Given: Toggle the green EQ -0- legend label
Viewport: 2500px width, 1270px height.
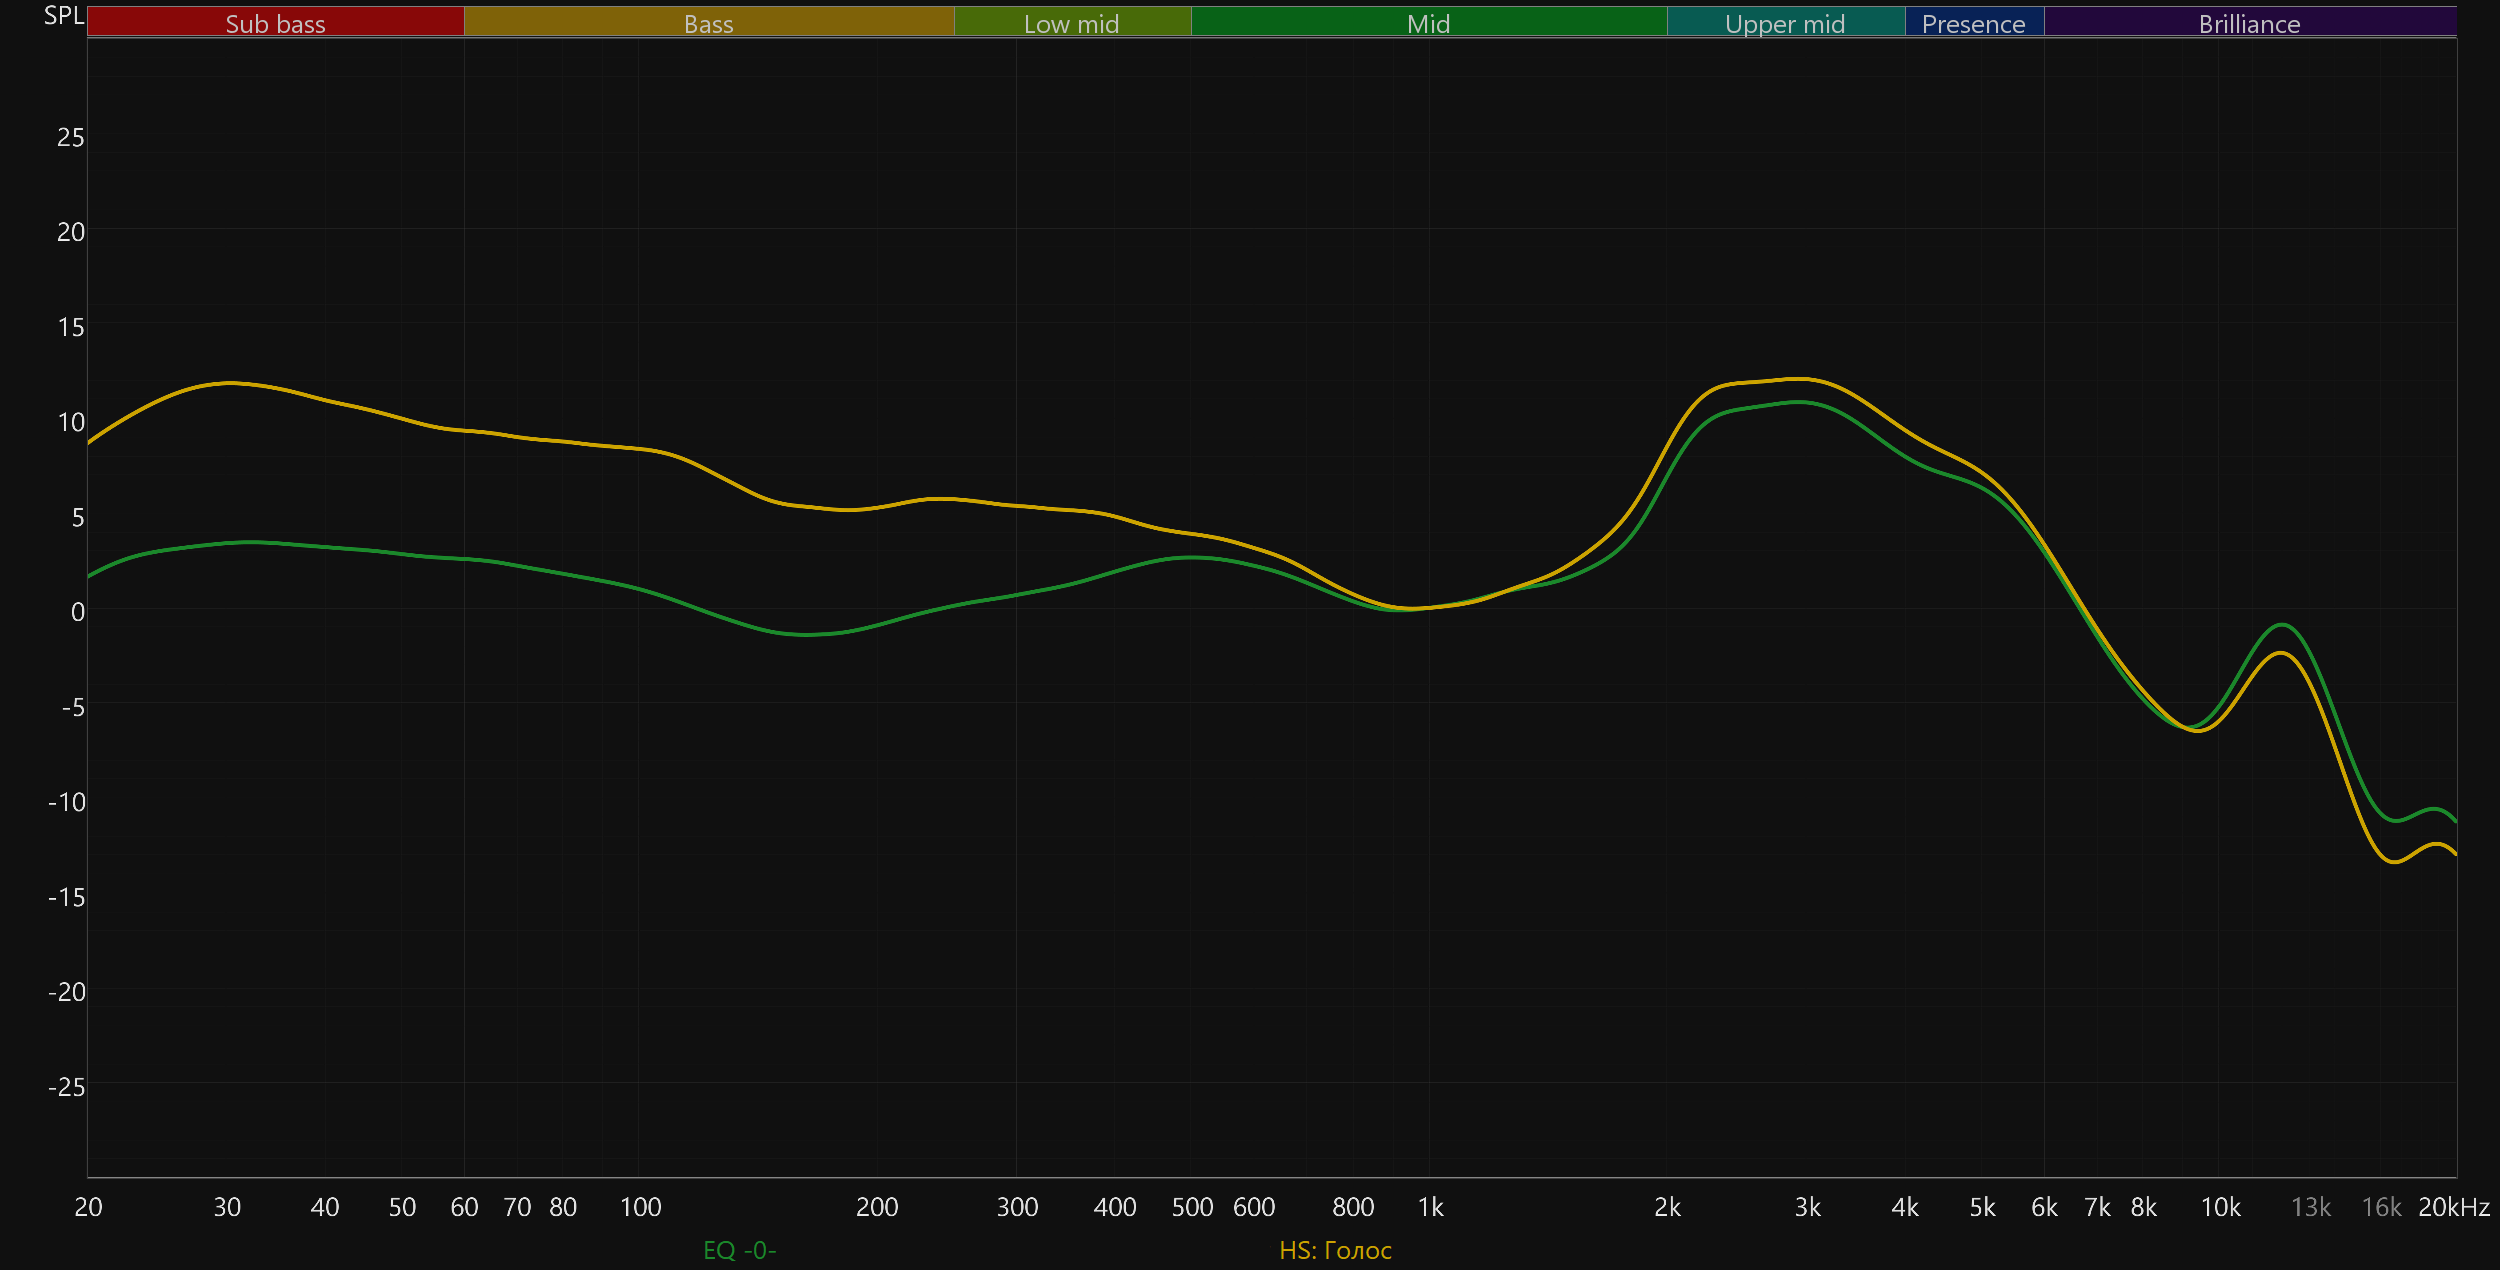Looking at the screenshot, I should tap(739, 1250).
